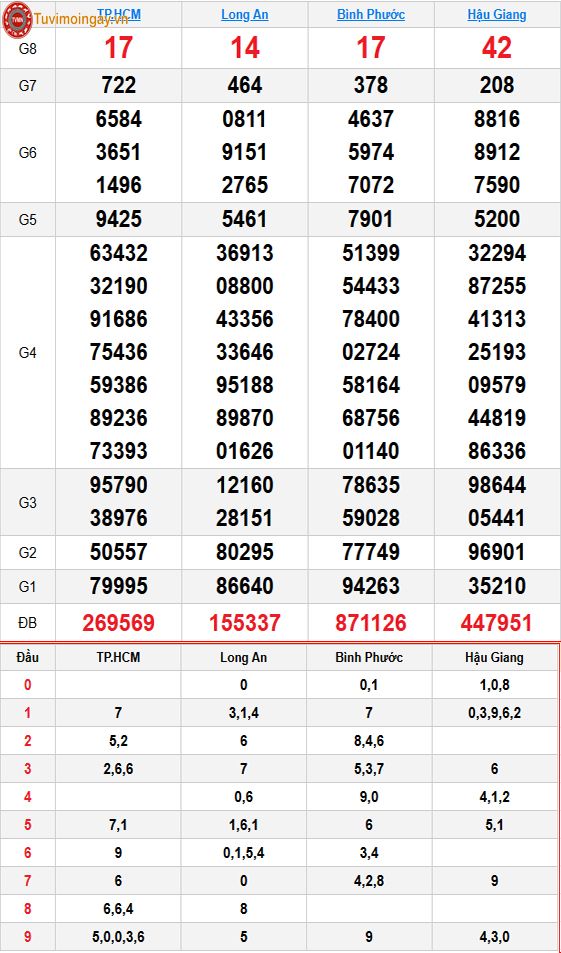The height and width of the screenshot is (953, 561).
Task: Click G5 number 5200
Action: click(x=497, y=219)
